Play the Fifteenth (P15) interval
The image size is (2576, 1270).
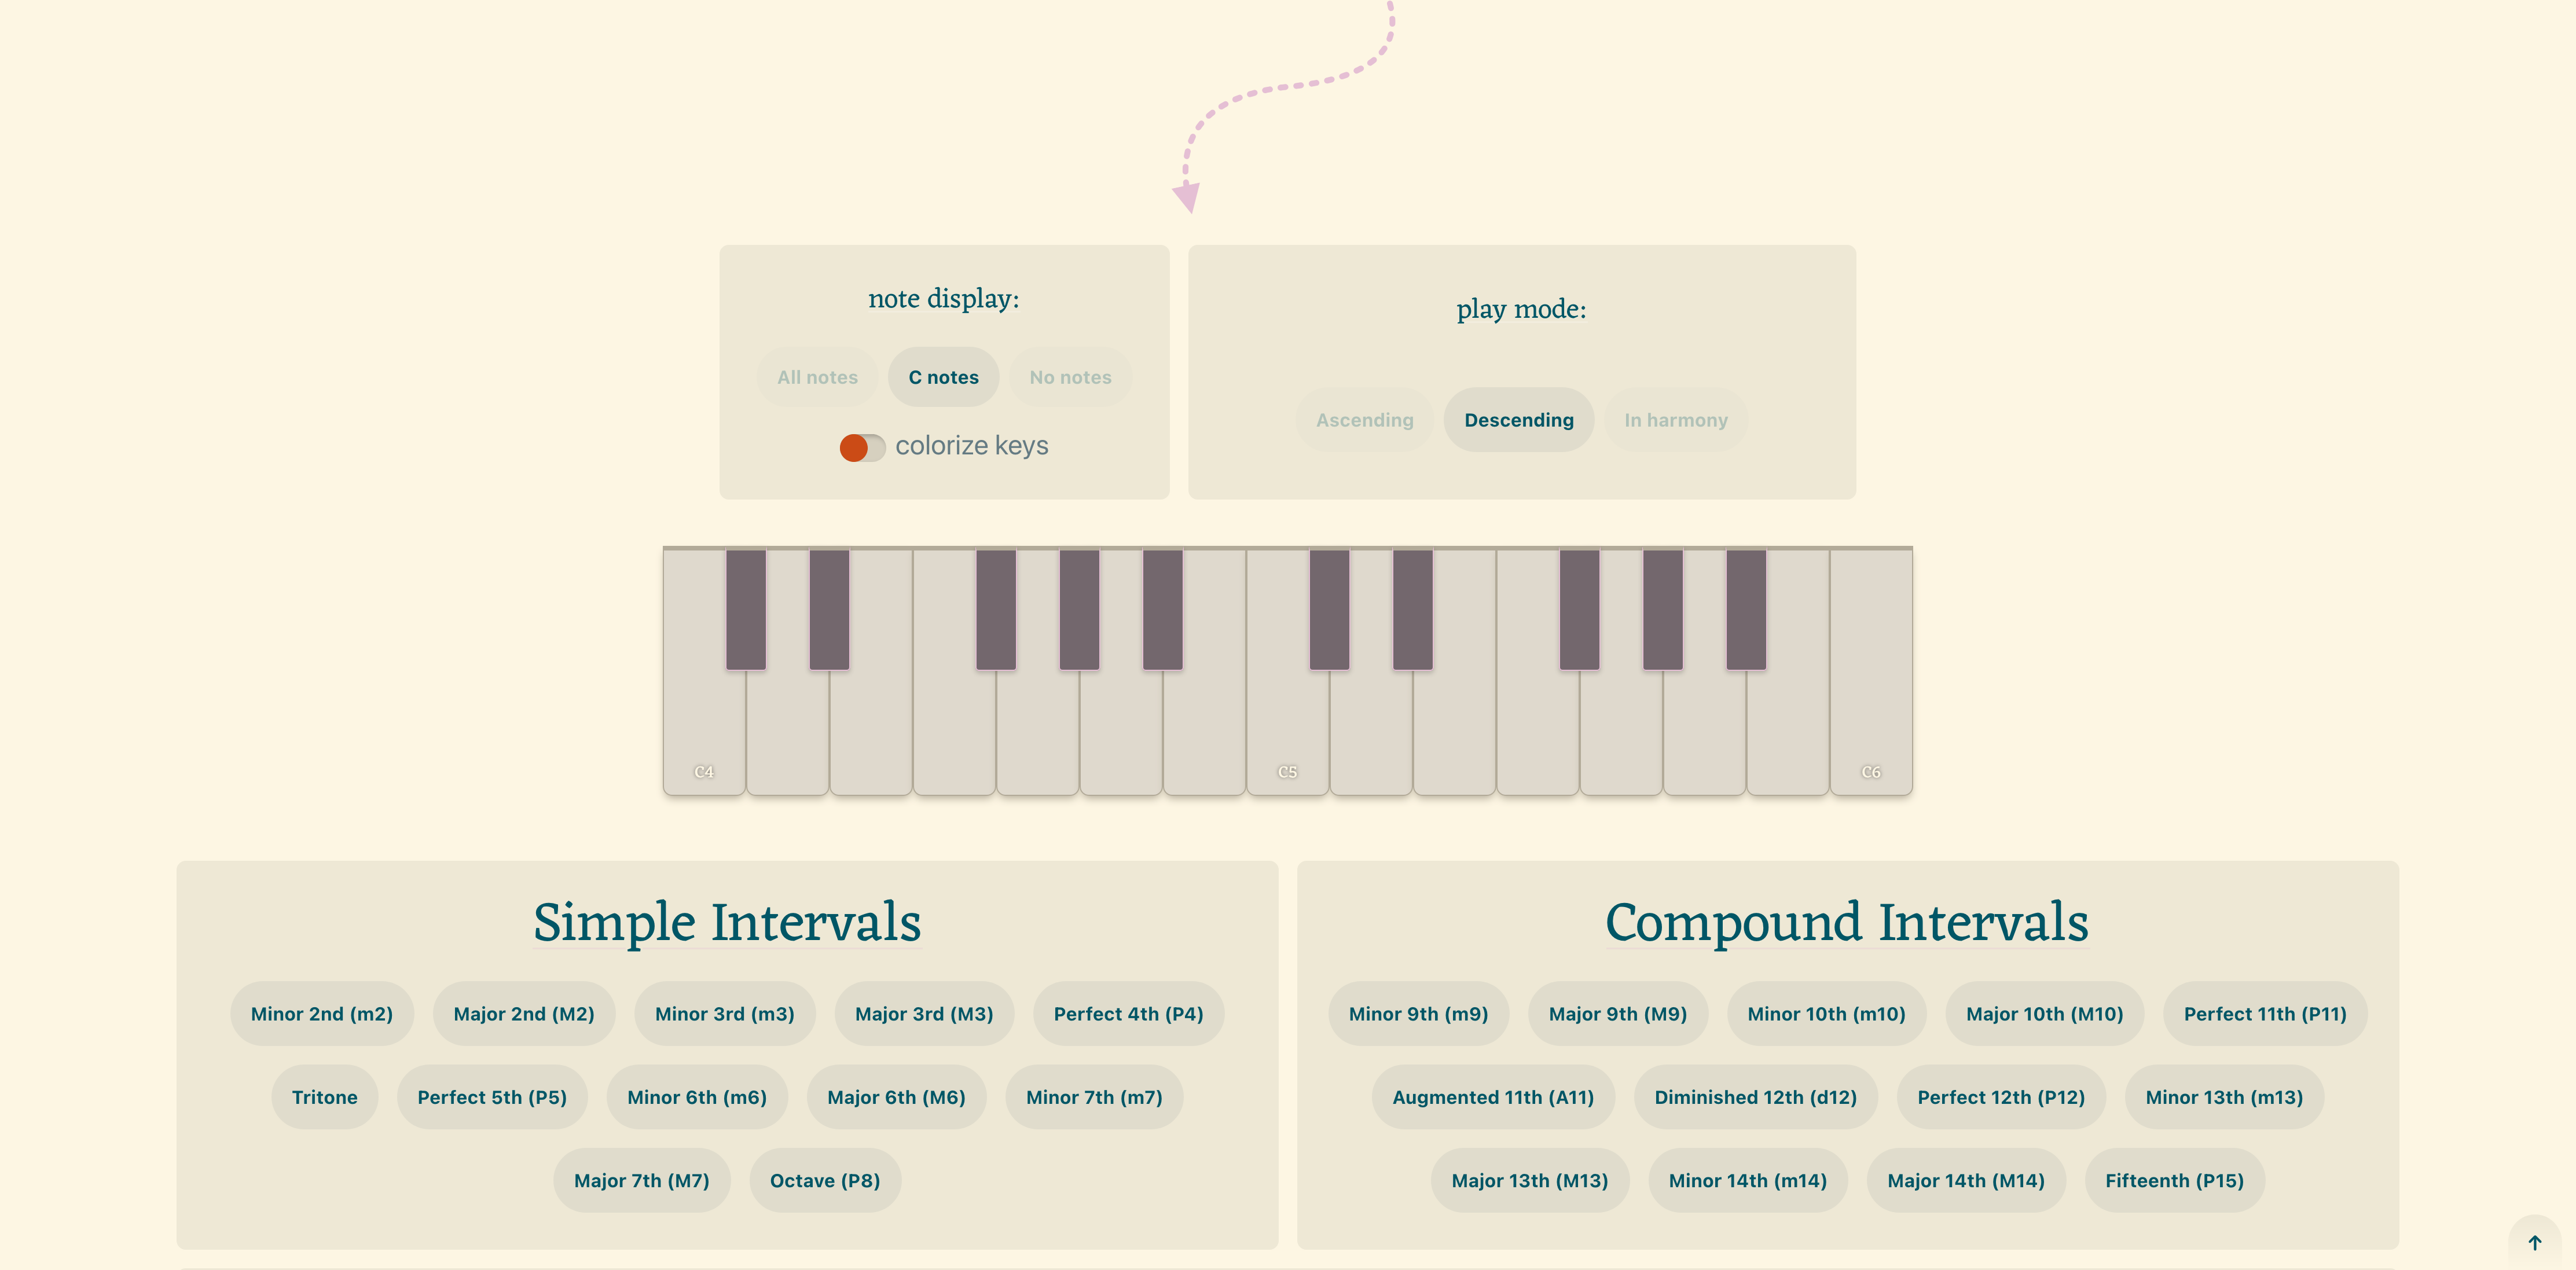click(2174, 1180)
